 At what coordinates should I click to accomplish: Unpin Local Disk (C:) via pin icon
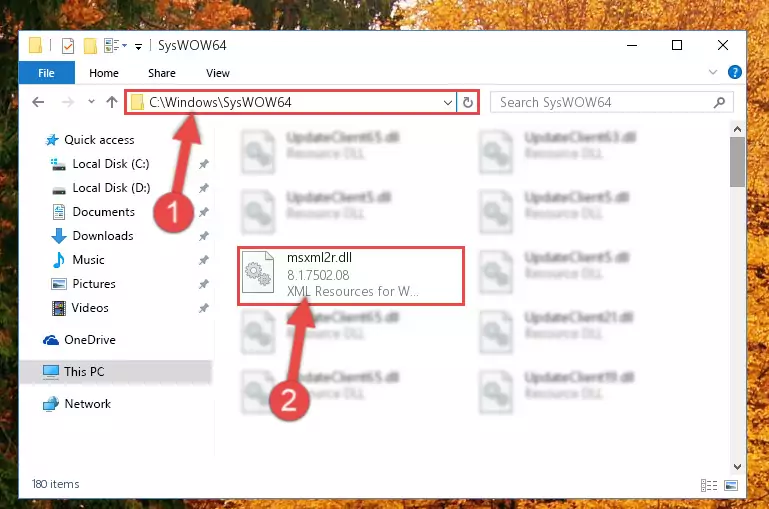click(204, 164)
